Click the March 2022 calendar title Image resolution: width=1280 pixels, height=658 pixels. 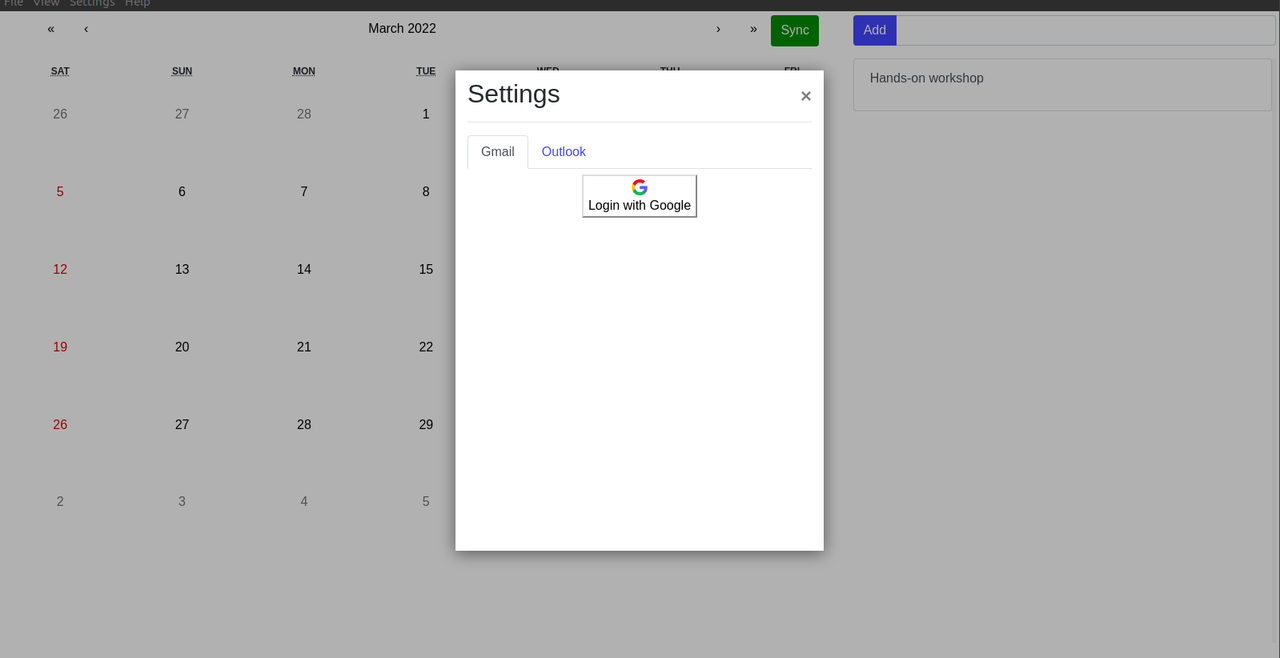[402, 29]
